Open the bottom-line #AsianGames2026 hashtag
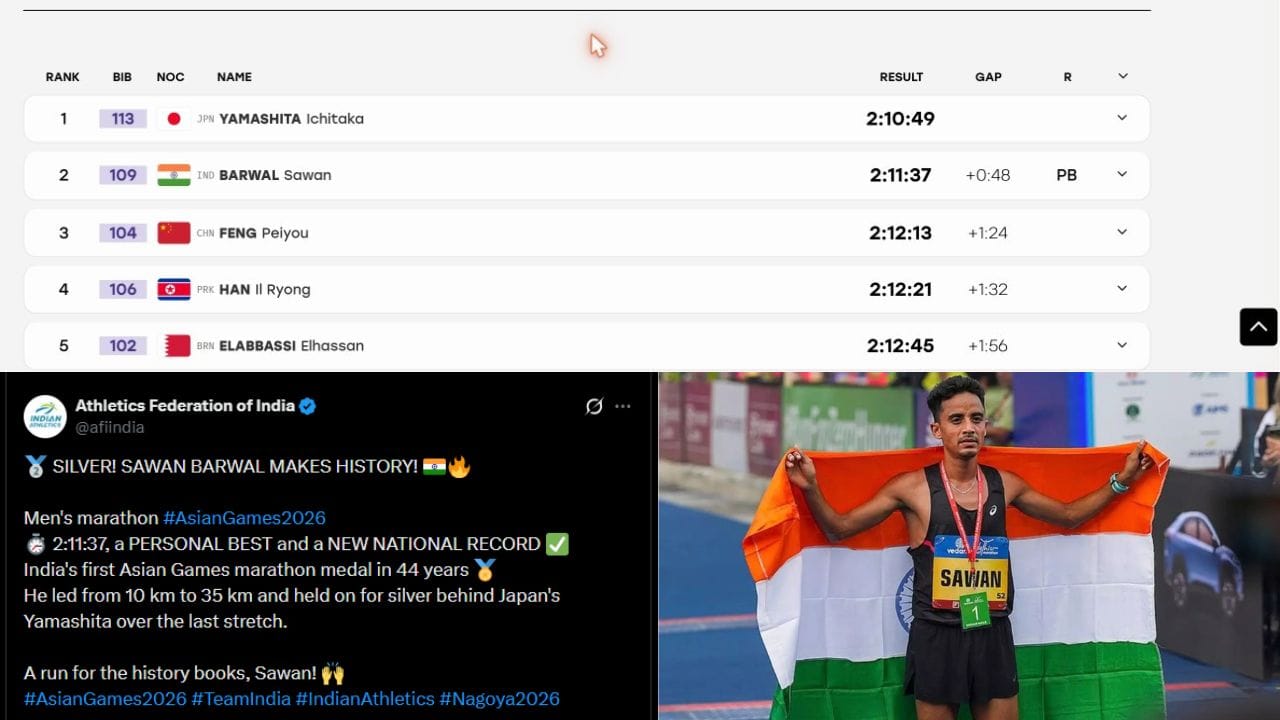 tap(105, 699)
